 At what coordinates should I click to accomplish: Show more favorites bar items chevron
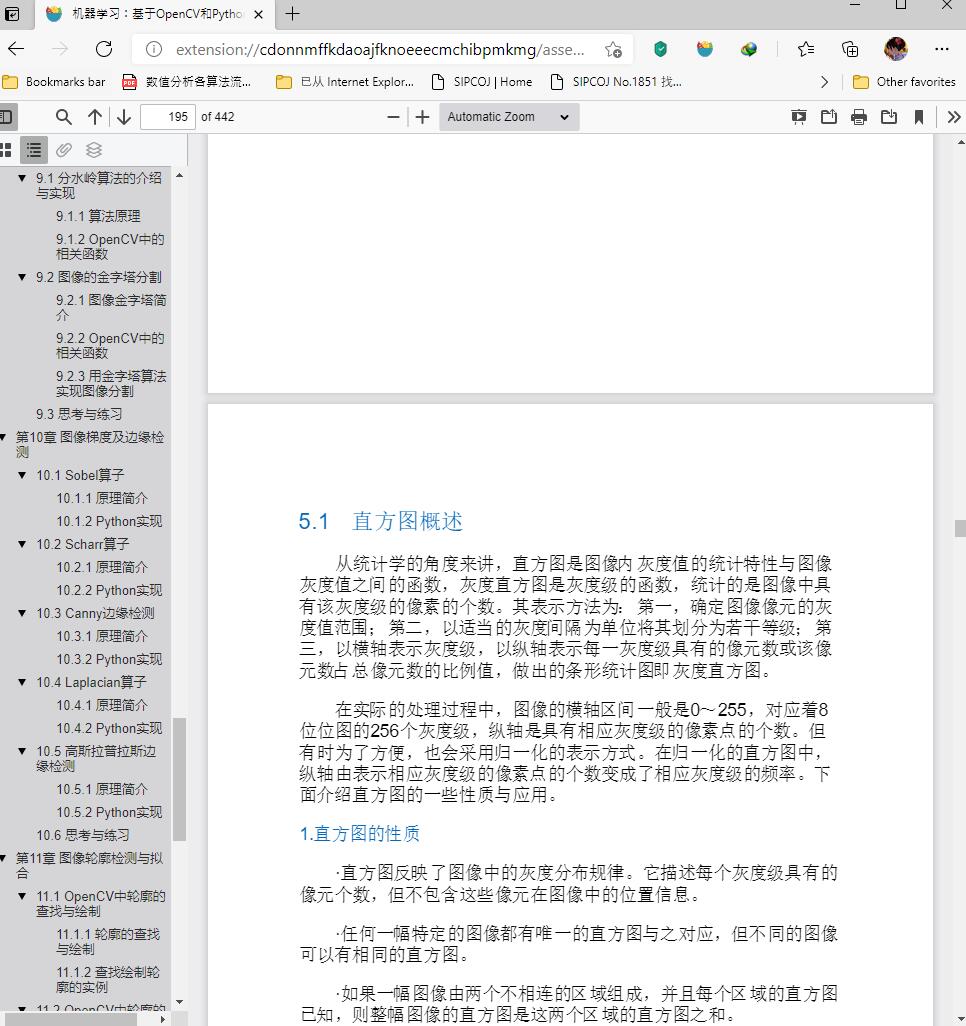(825, 82)
